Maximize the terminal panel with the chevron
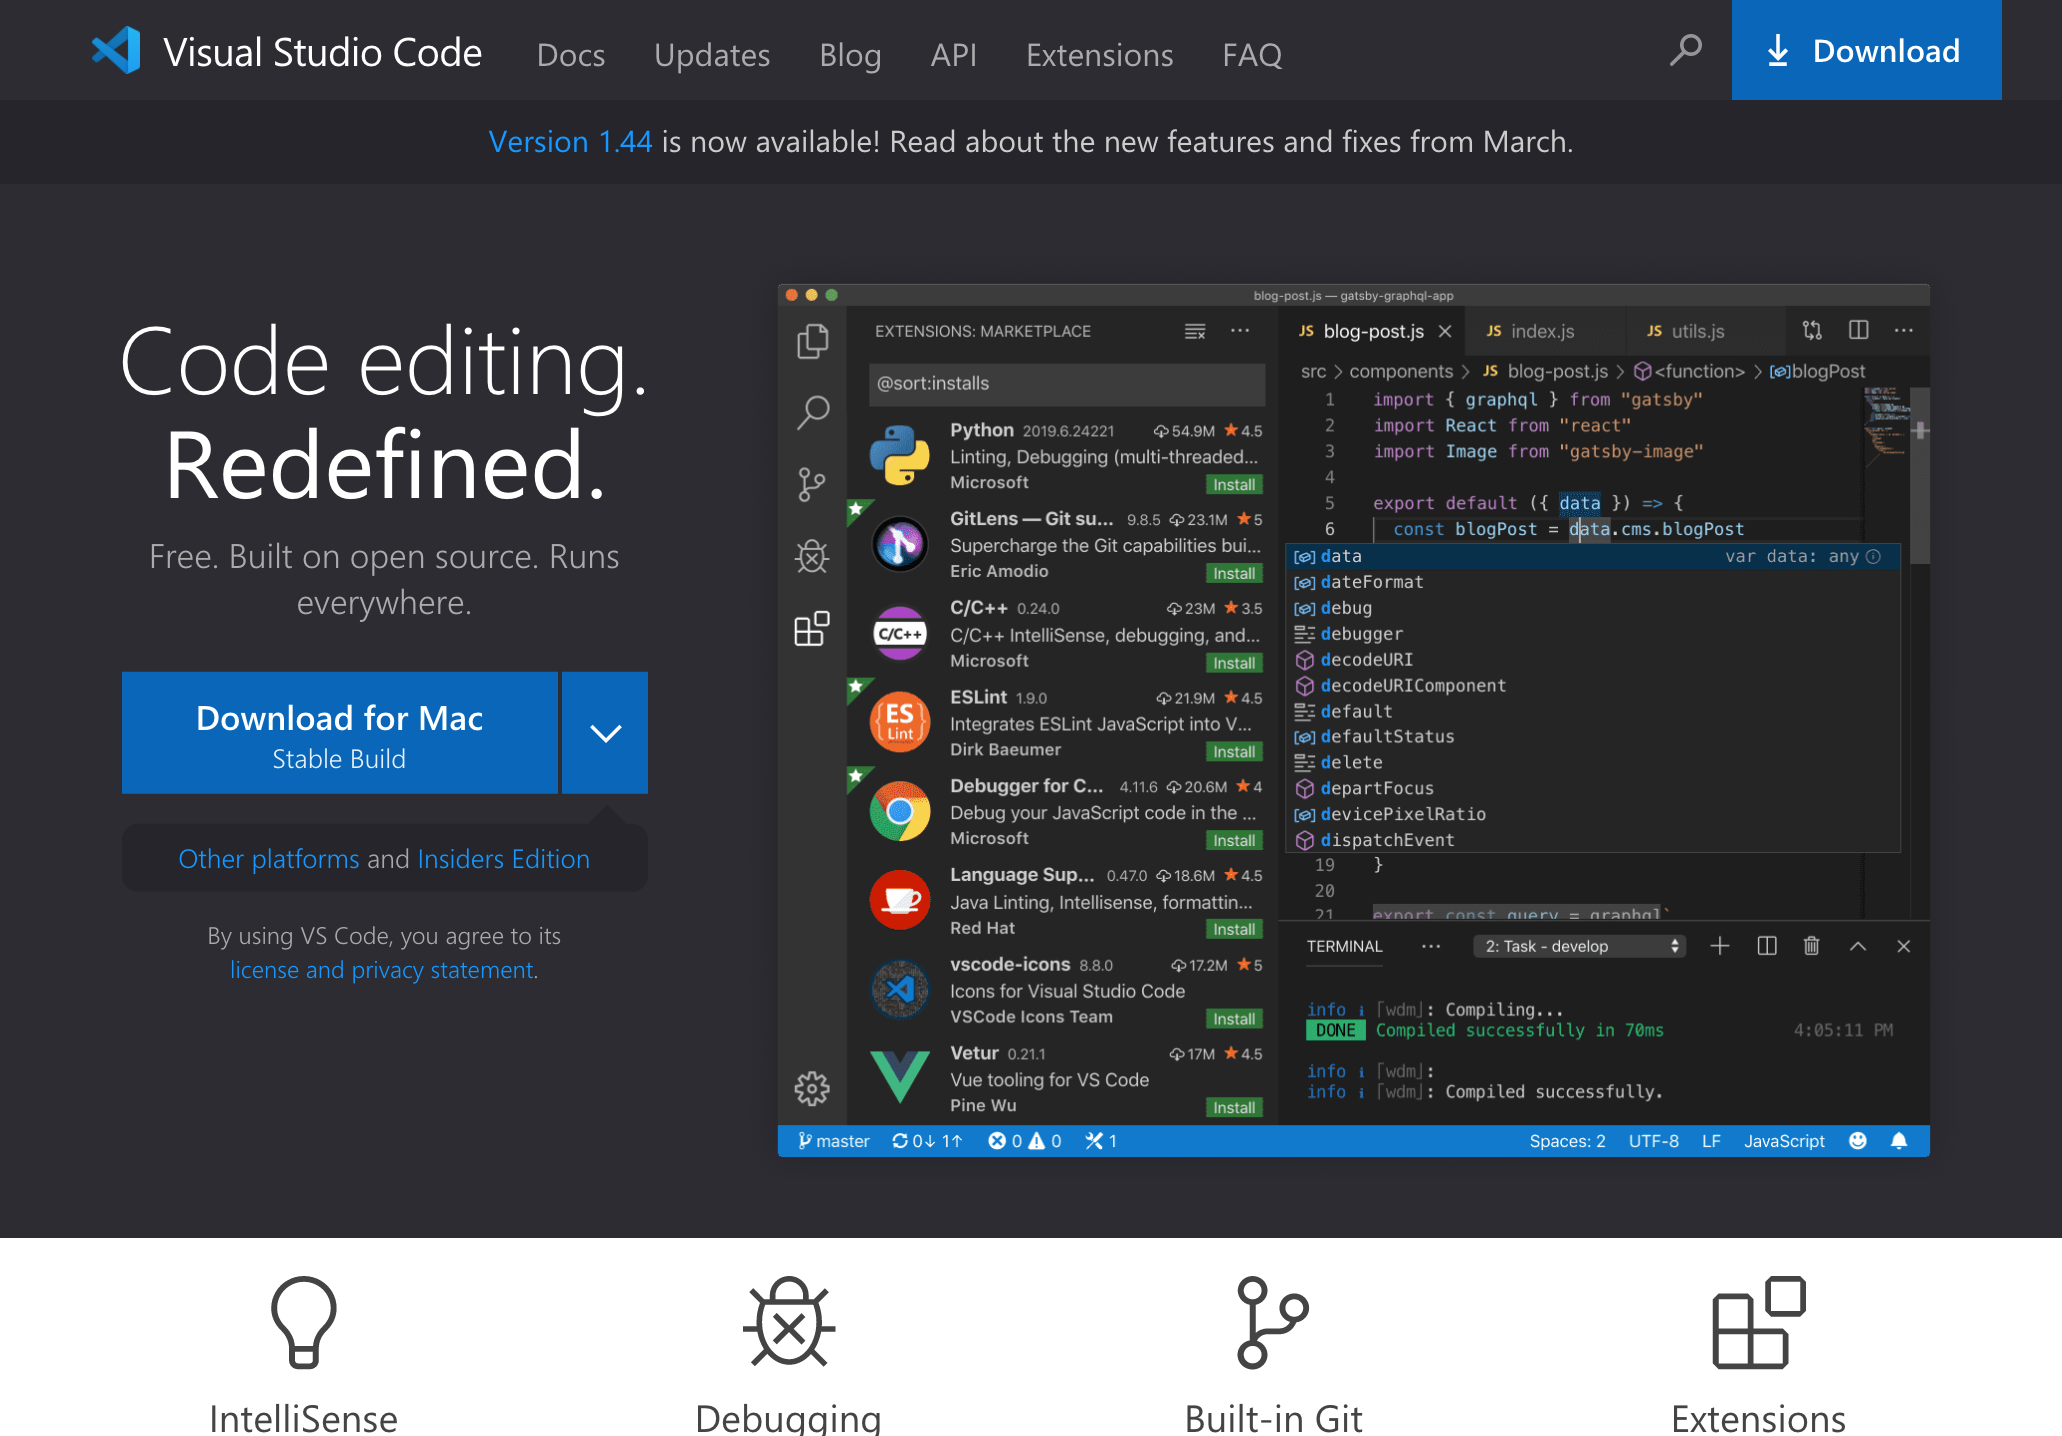 click(x=1856, y=945)
